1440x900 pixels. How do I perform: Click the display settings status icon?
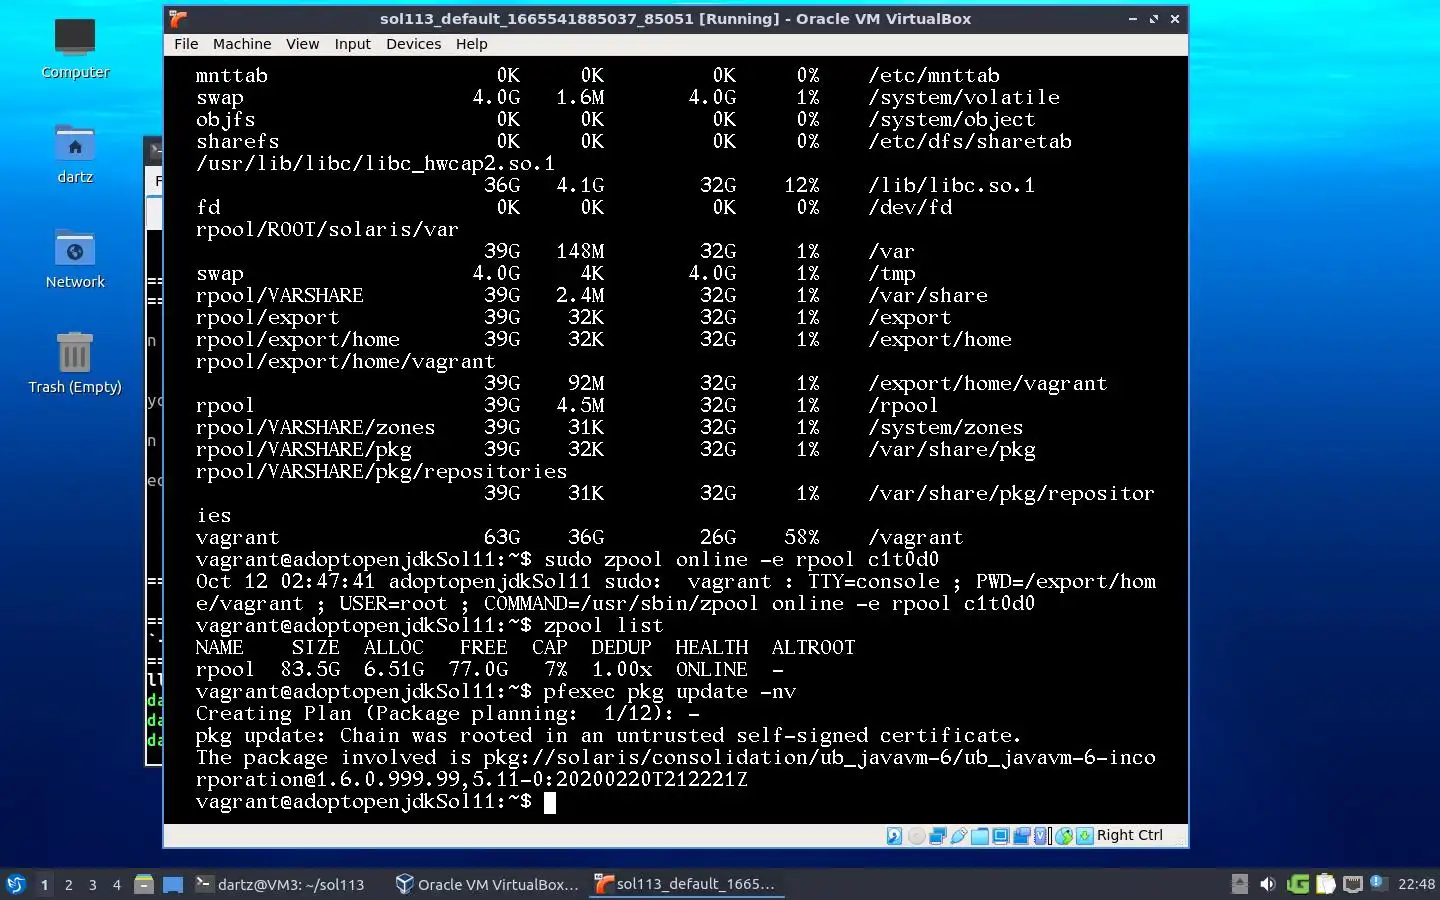[1001, 836]
